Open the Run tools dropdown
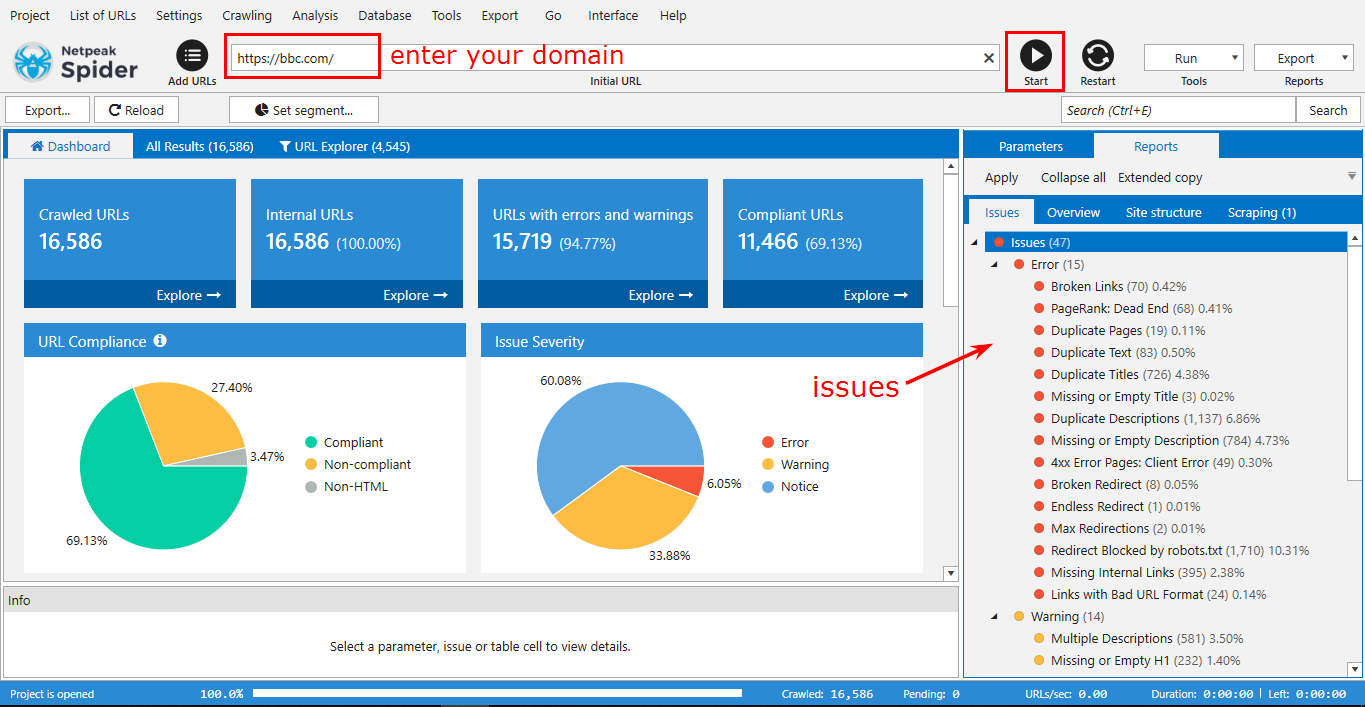 (x=1193, y=58)
